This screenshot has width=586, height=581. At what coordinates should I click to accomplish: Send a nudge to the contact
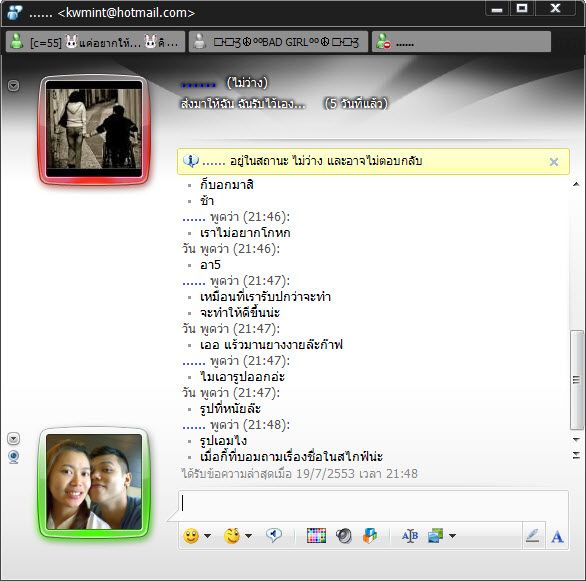pyautogui.click(x=274, y=535)
